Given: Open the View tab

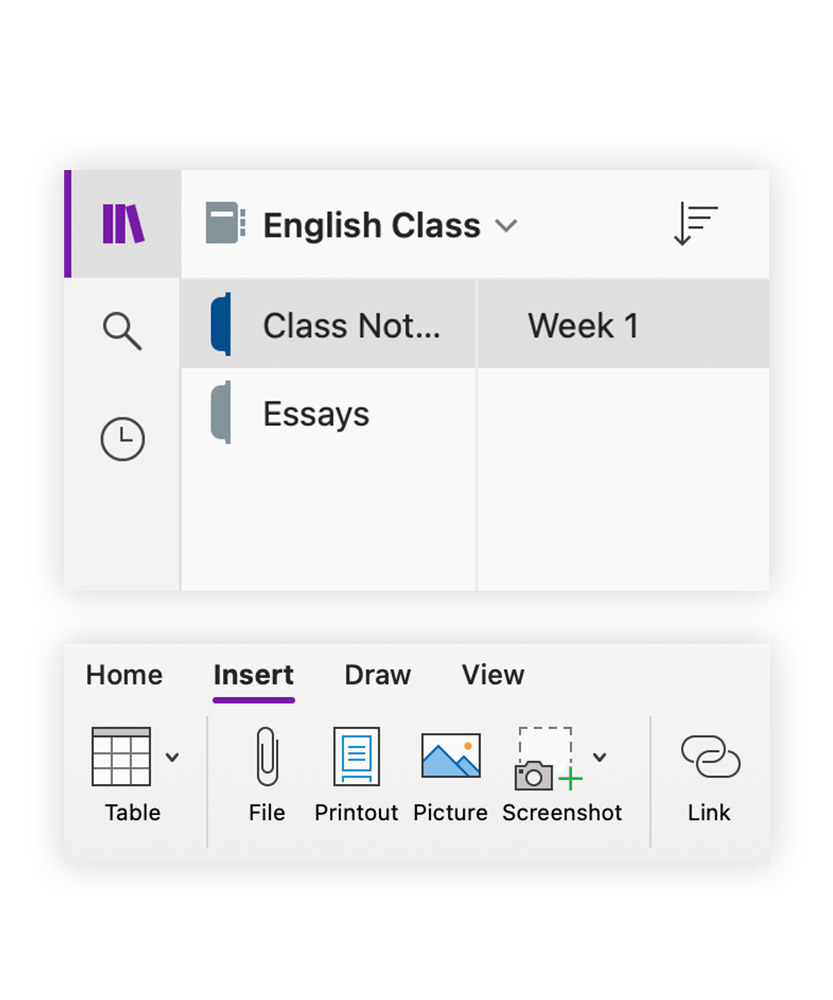Looking at the screenshot, I should (493, 675).
